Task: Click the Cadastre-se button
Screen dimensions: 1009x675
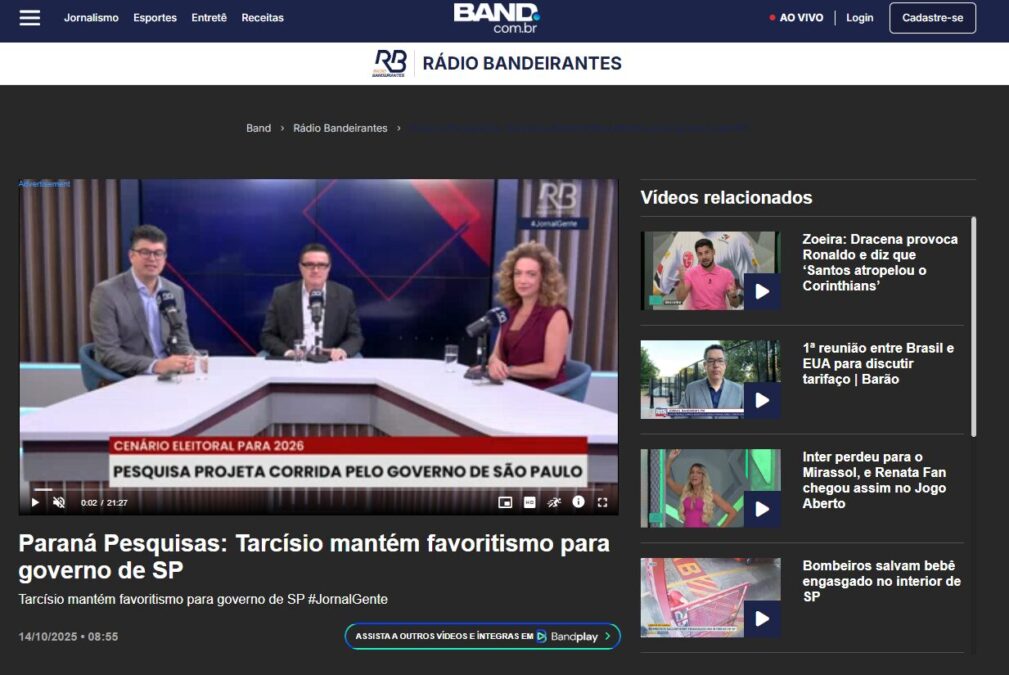Action: click(932, 18)
